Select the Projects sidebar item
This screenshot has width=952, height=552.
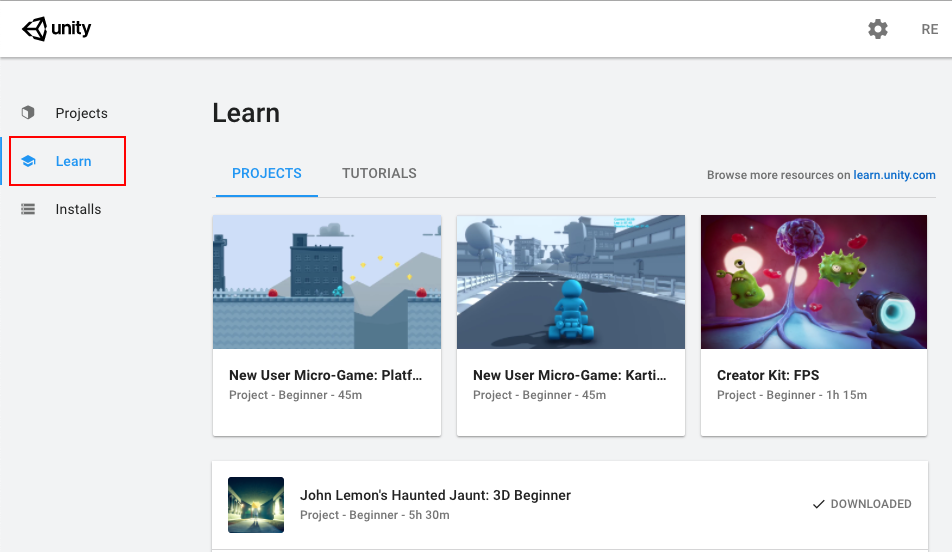(81, 113)
